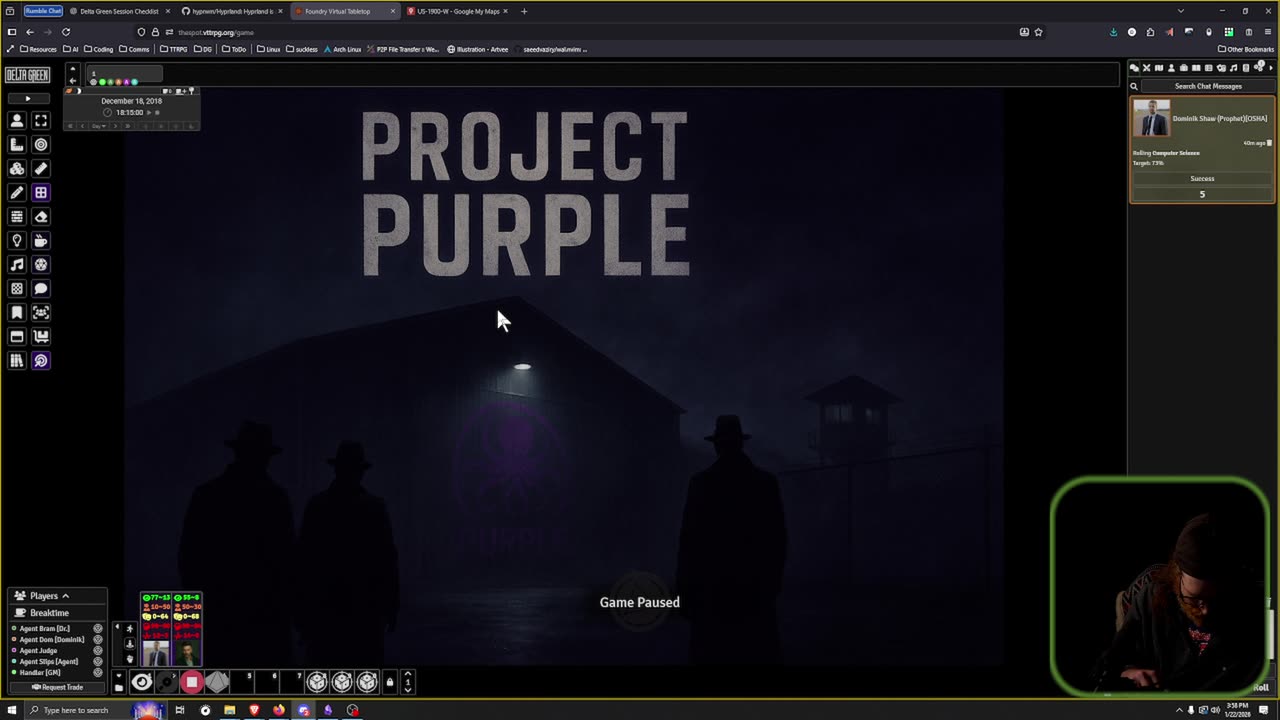Open the Lighting lightbulb controls

coord(17,241)
